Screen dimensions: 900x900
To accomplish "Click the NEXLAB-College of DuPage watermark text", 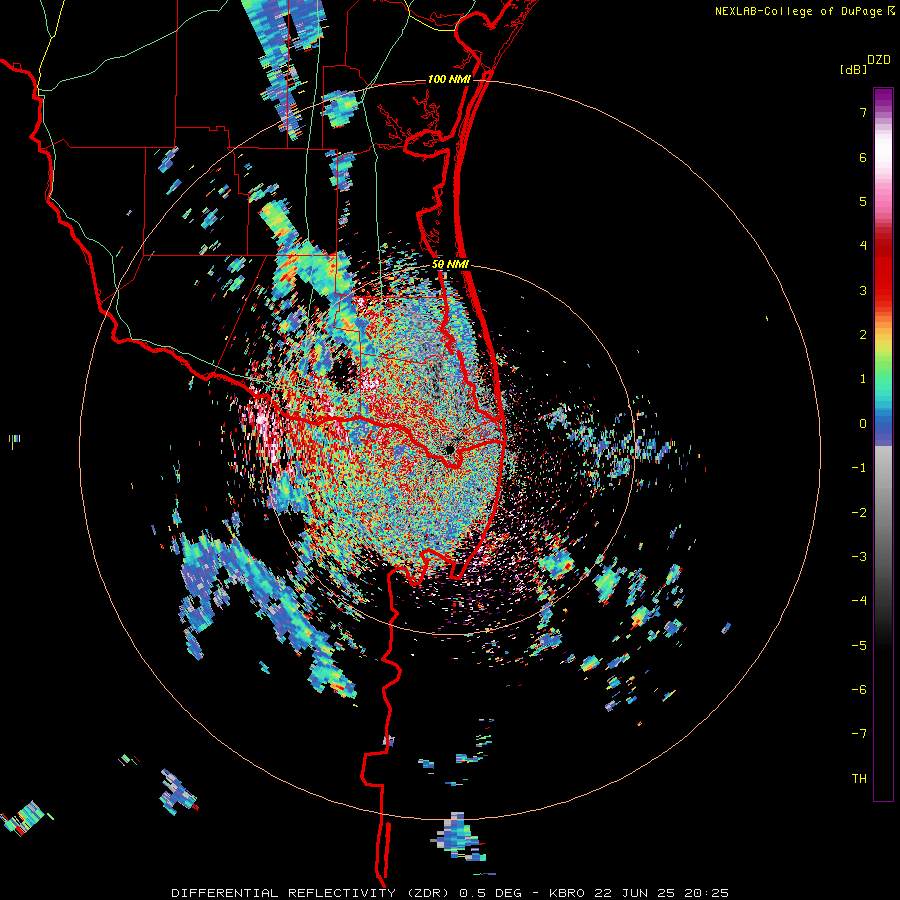I will tap(798, 11).
